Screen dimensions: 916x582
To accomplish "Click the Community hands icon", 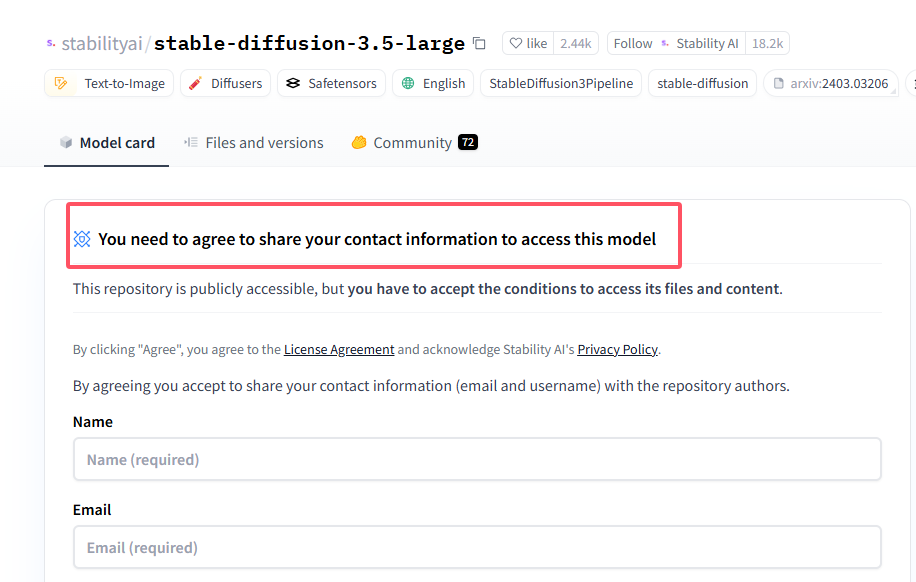I will coord(359,142).
